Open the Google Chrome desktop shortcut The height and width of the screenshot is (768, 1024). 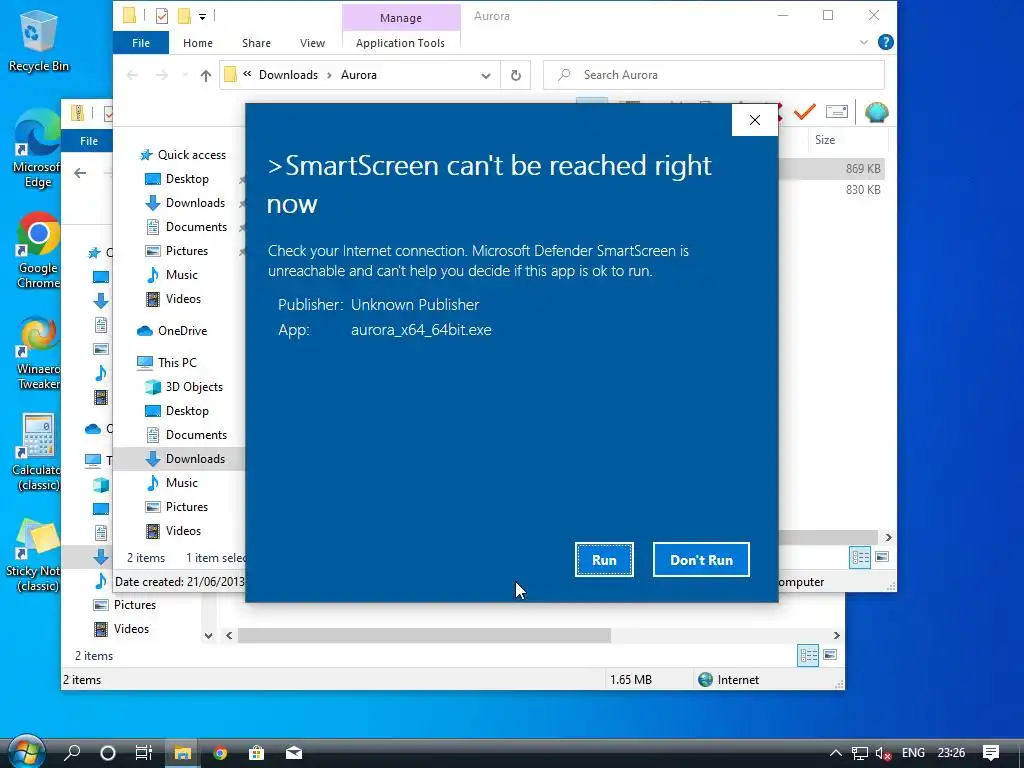tap(38, 251)
